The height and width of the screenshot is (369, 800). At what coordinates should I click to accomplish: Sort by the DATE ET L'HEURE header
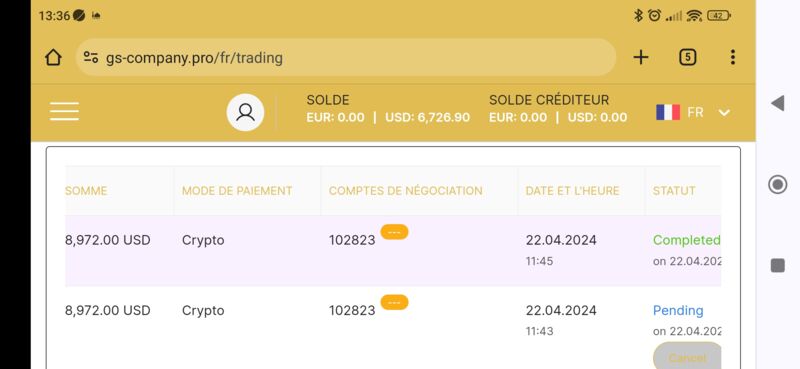572,191
